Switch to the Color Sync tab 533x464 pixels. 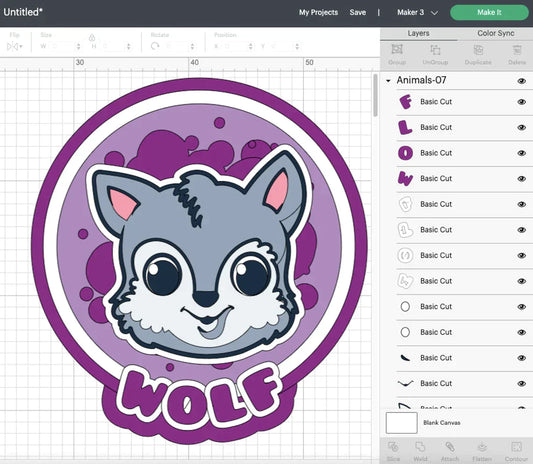(496, 33)
